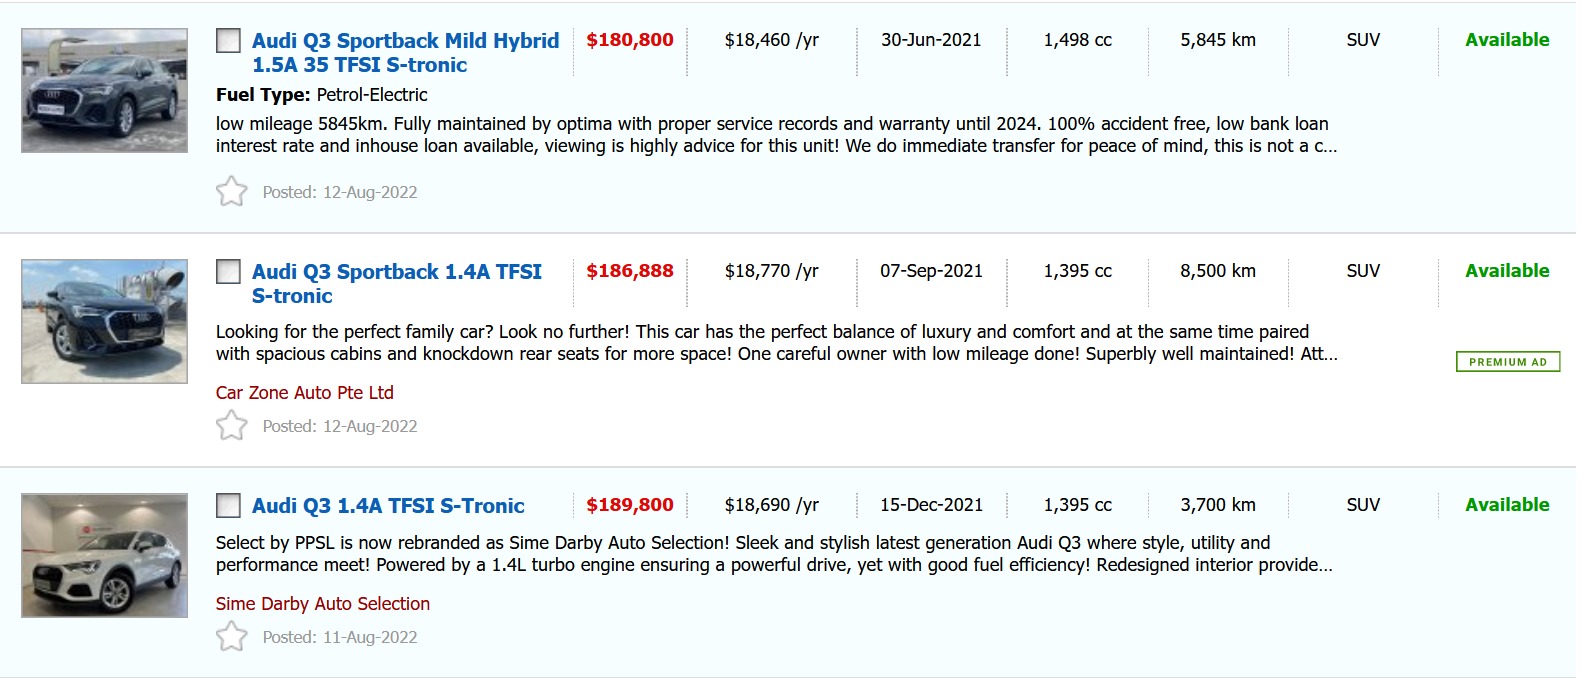
Task: Click star icon for Sime Darby listing
Action: [x=231, y=636]
